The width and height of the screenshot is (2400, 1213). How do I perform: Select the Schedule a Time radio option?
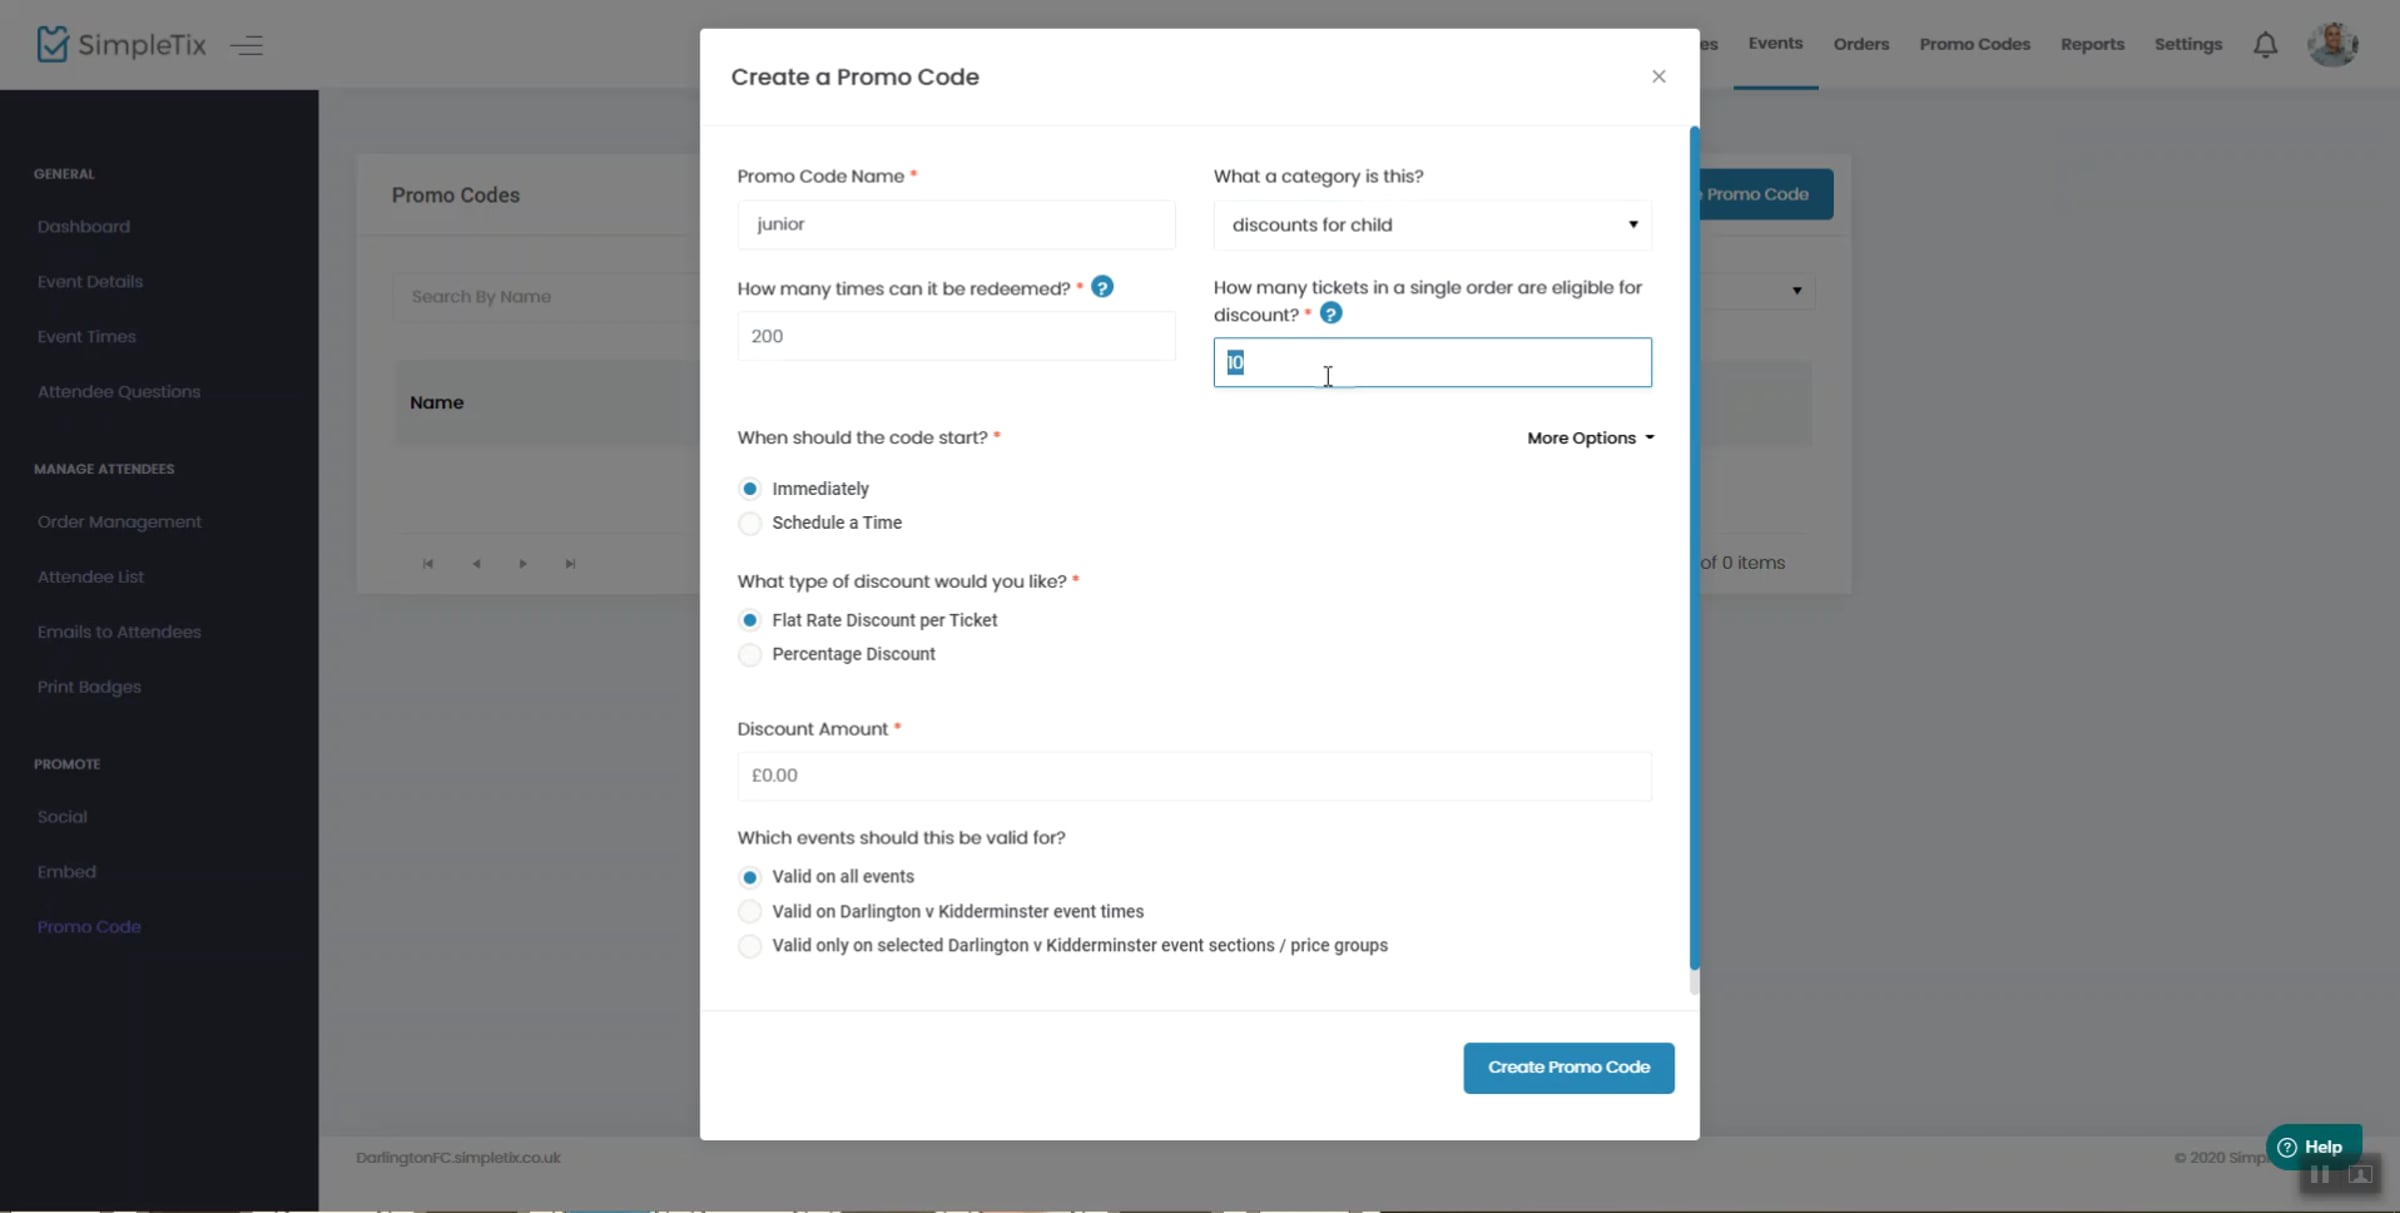click(749, 523)
